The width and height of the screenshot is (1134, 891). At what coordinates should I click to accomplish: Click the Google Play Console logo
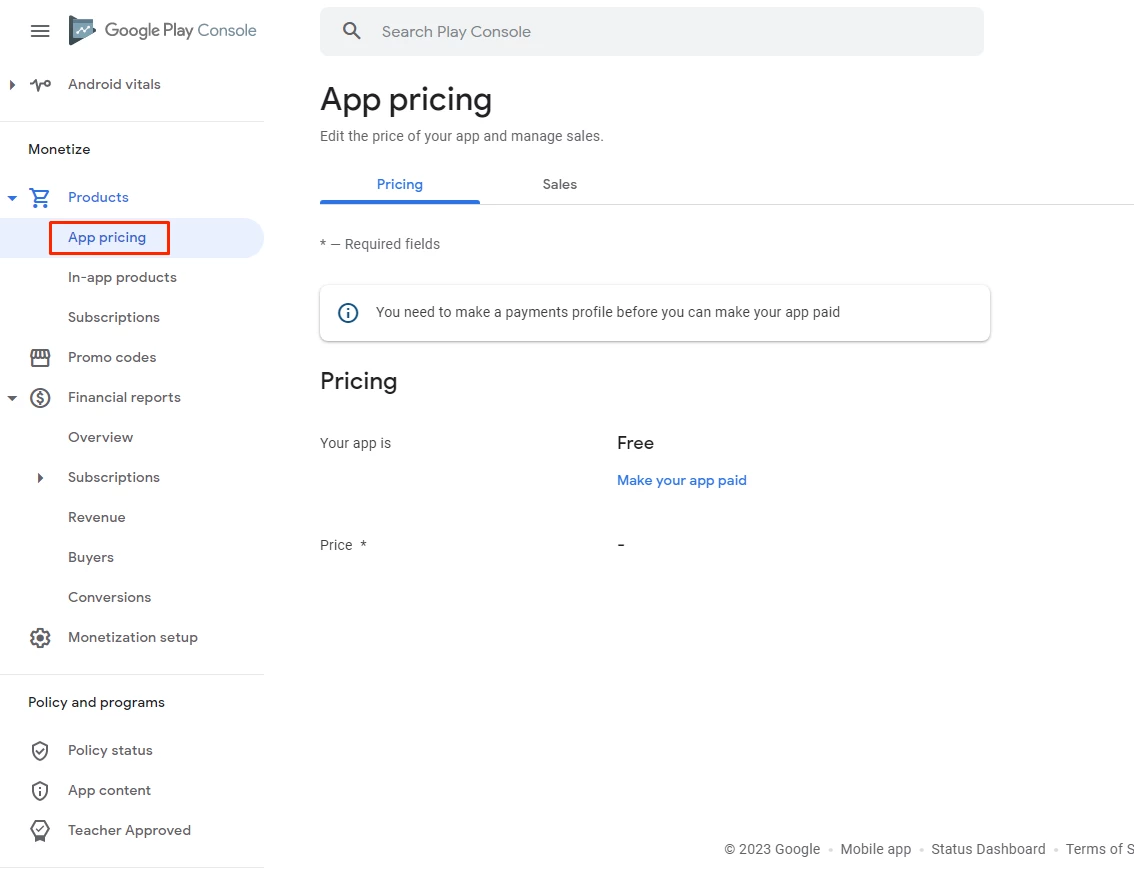163,31
